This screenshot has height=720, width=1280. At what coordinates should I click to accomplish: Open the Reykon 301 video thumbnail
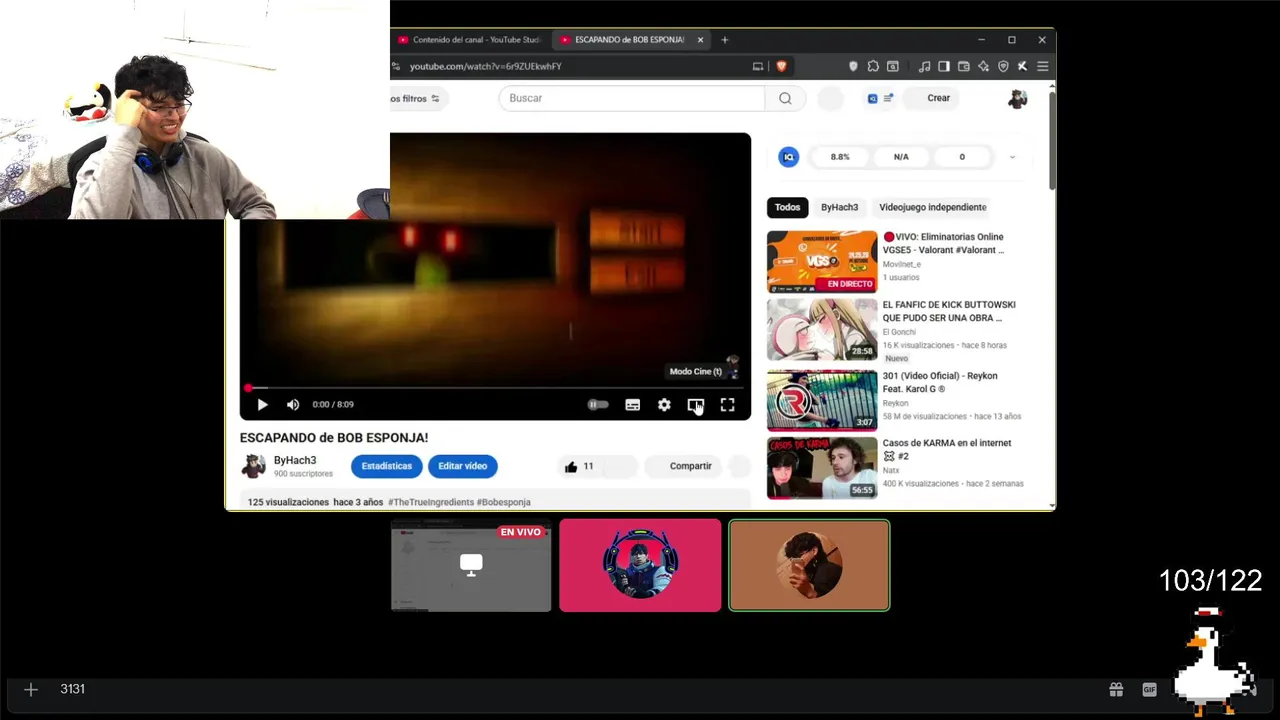pos(822,400)
